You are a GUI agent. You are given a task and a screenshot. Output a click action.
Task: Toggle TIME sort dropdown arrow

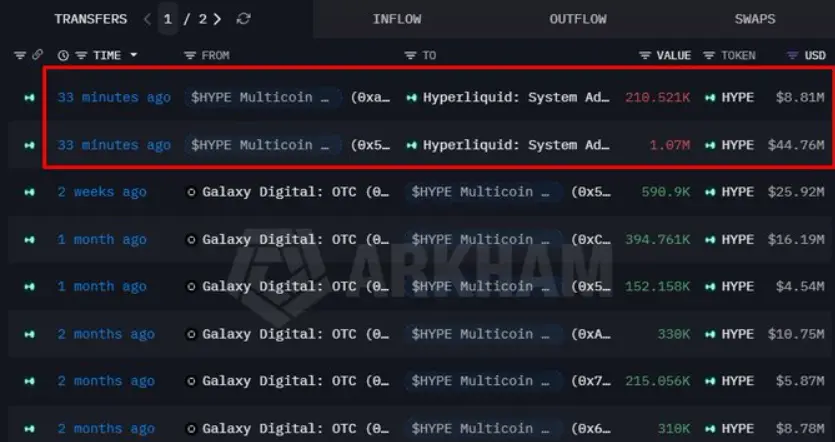[134, 55]
